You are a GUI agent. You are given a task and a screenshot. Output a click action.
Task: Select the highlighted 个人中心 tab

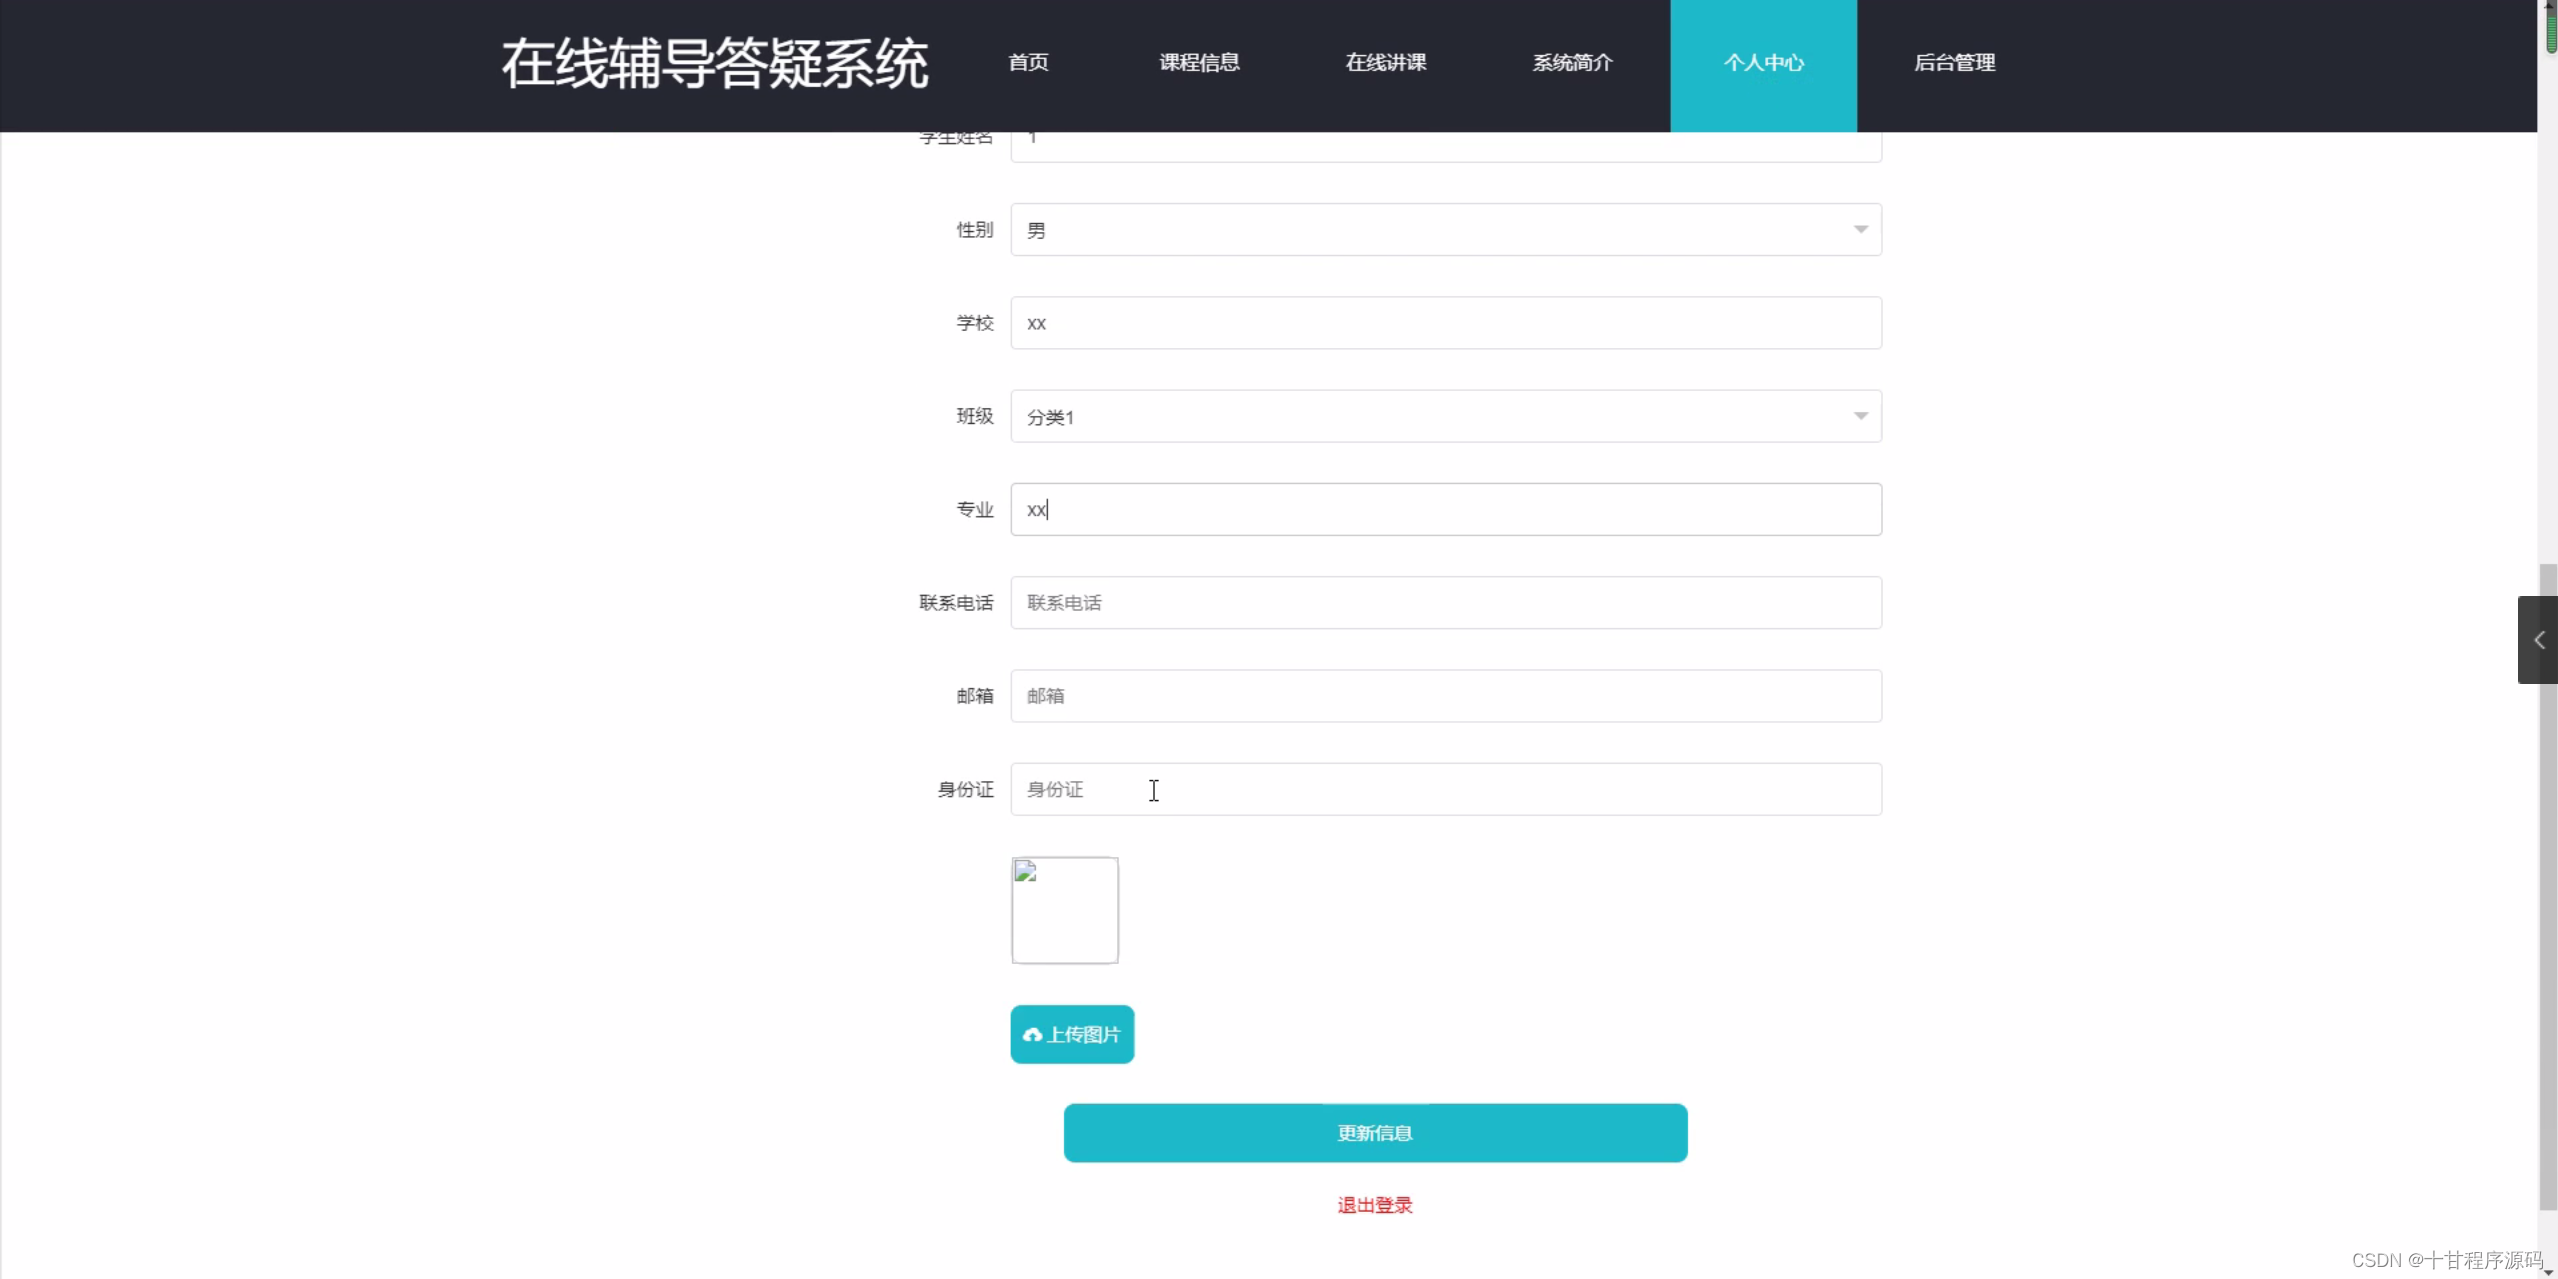click(x=1763, y=62)
